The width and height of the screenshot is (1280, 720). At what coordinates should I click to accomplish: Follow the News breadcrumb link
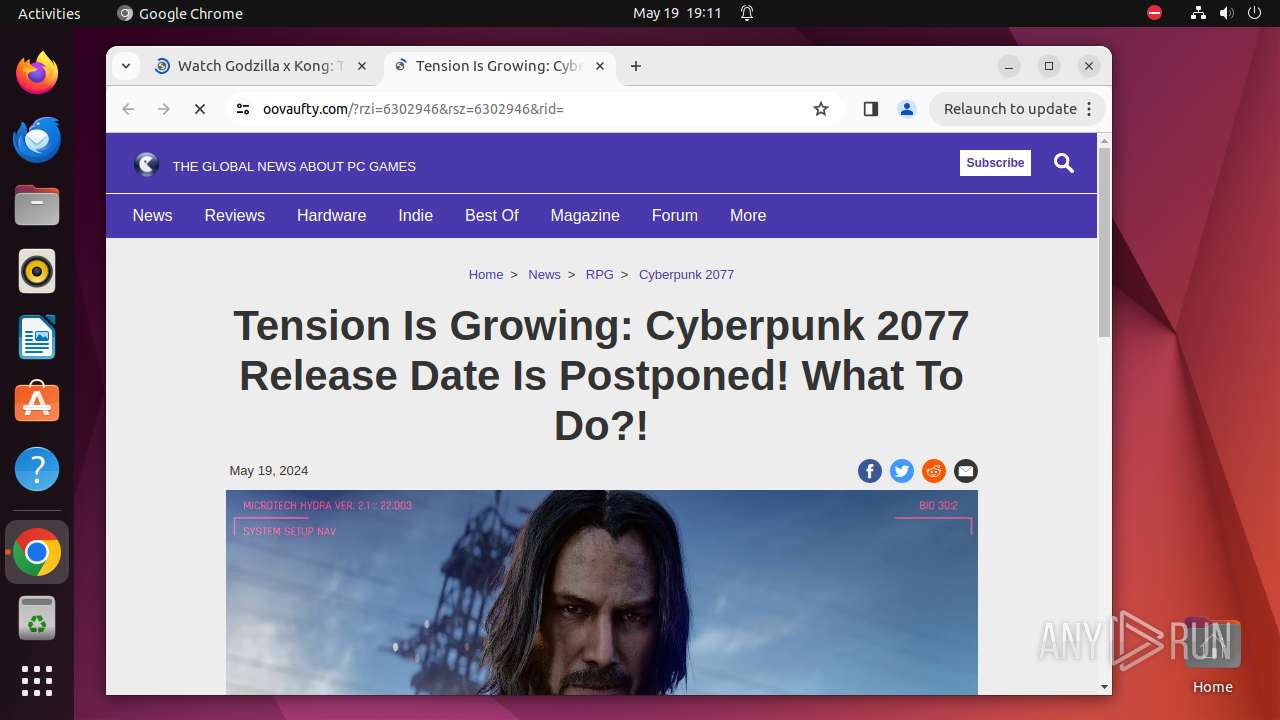544,274
